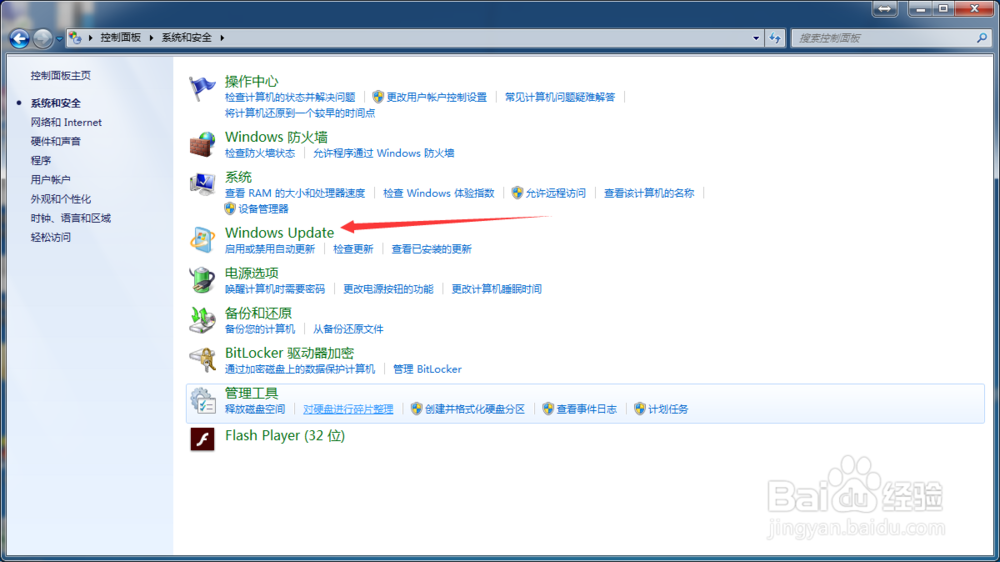Click 查看事件日志 link
This screenshot has height=562, width=1000.
pyautogui.click(x=586, y=409)
